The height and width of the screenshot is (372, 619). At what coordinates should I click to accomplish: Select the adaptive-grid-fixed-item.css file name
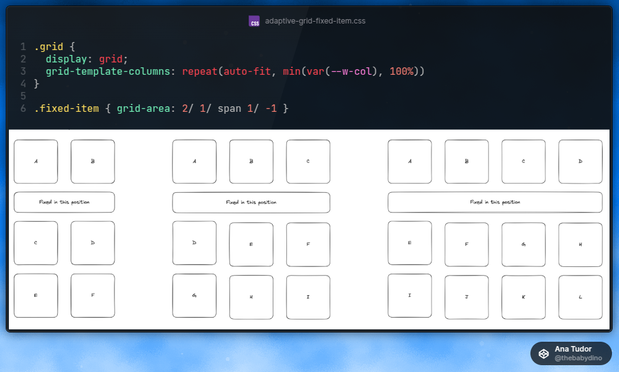315,21
